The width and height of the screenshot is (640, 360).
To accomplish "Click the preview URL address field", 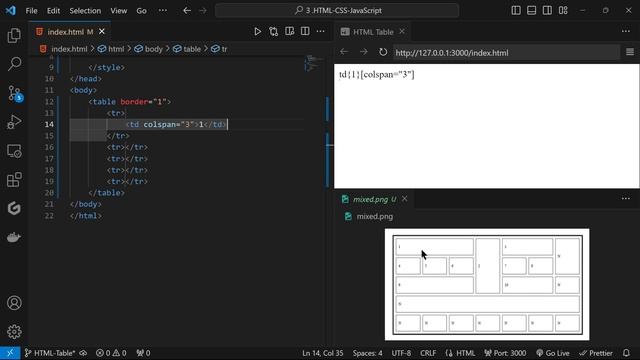I will coord(506,53).
